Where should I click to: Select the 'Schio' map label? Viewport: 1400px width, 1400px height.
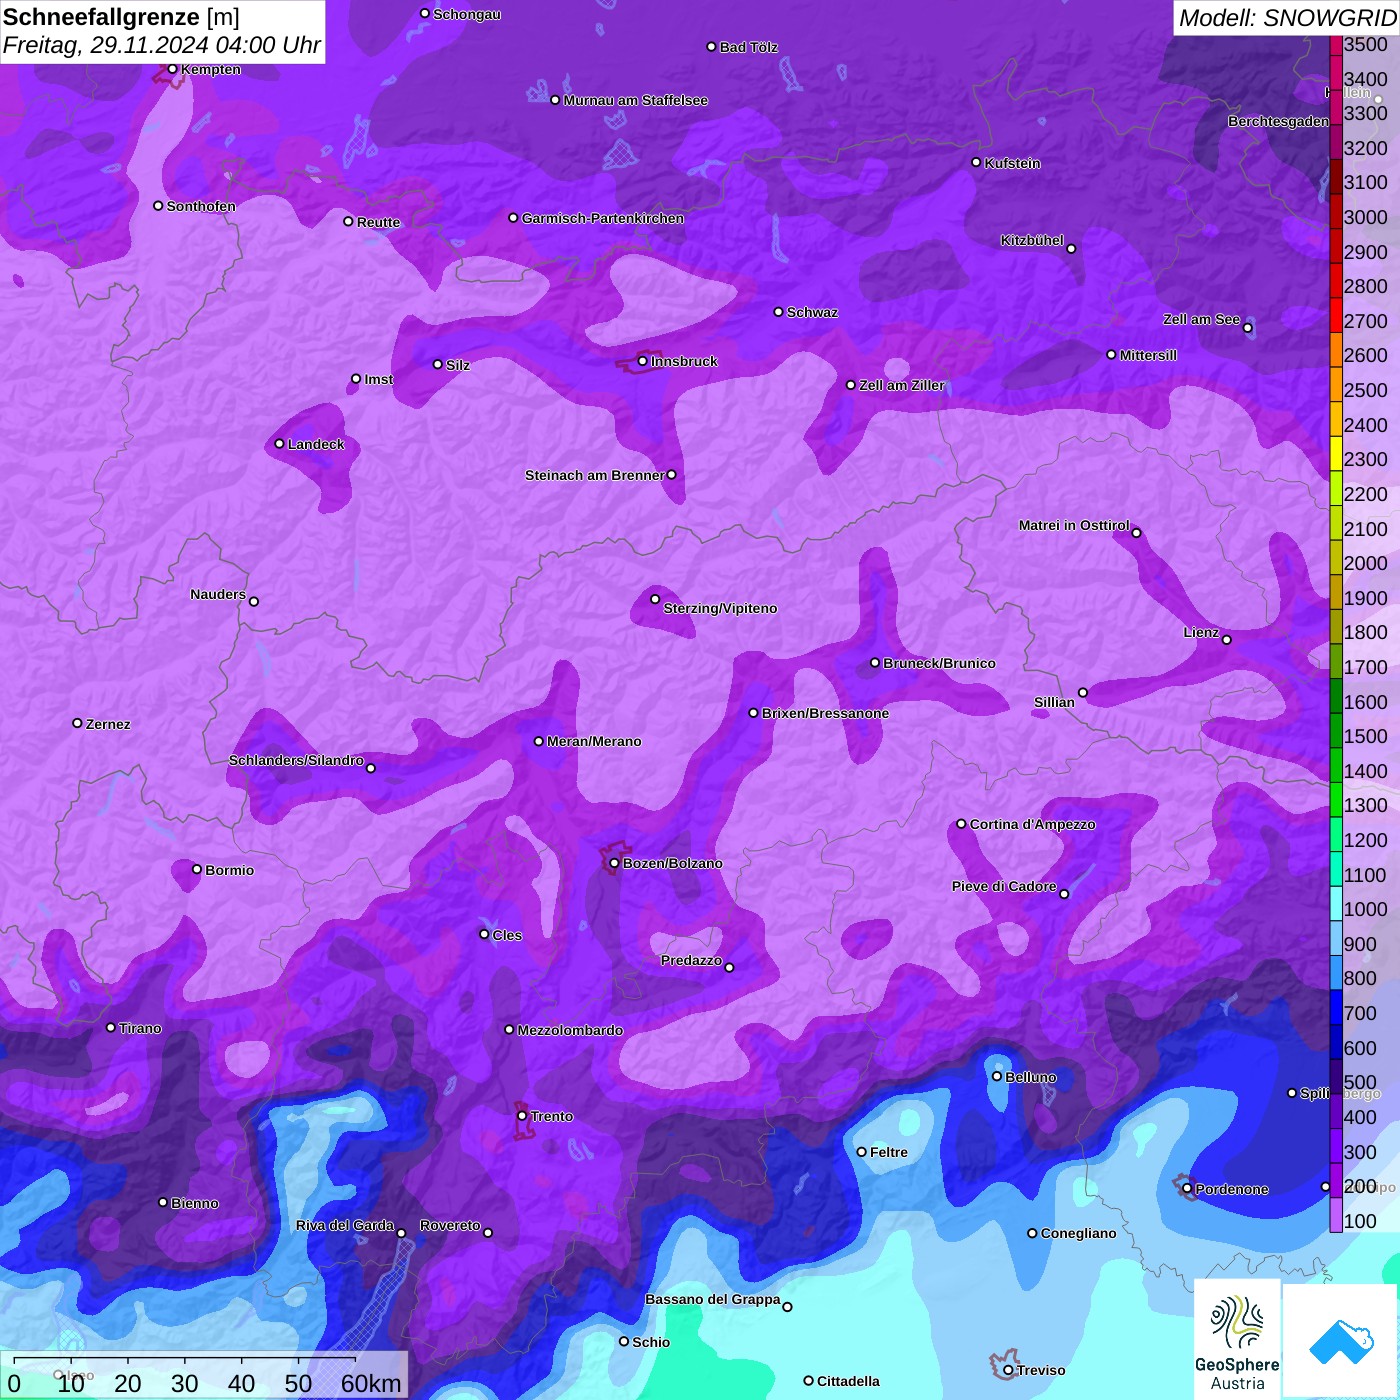coord(651,1342)
